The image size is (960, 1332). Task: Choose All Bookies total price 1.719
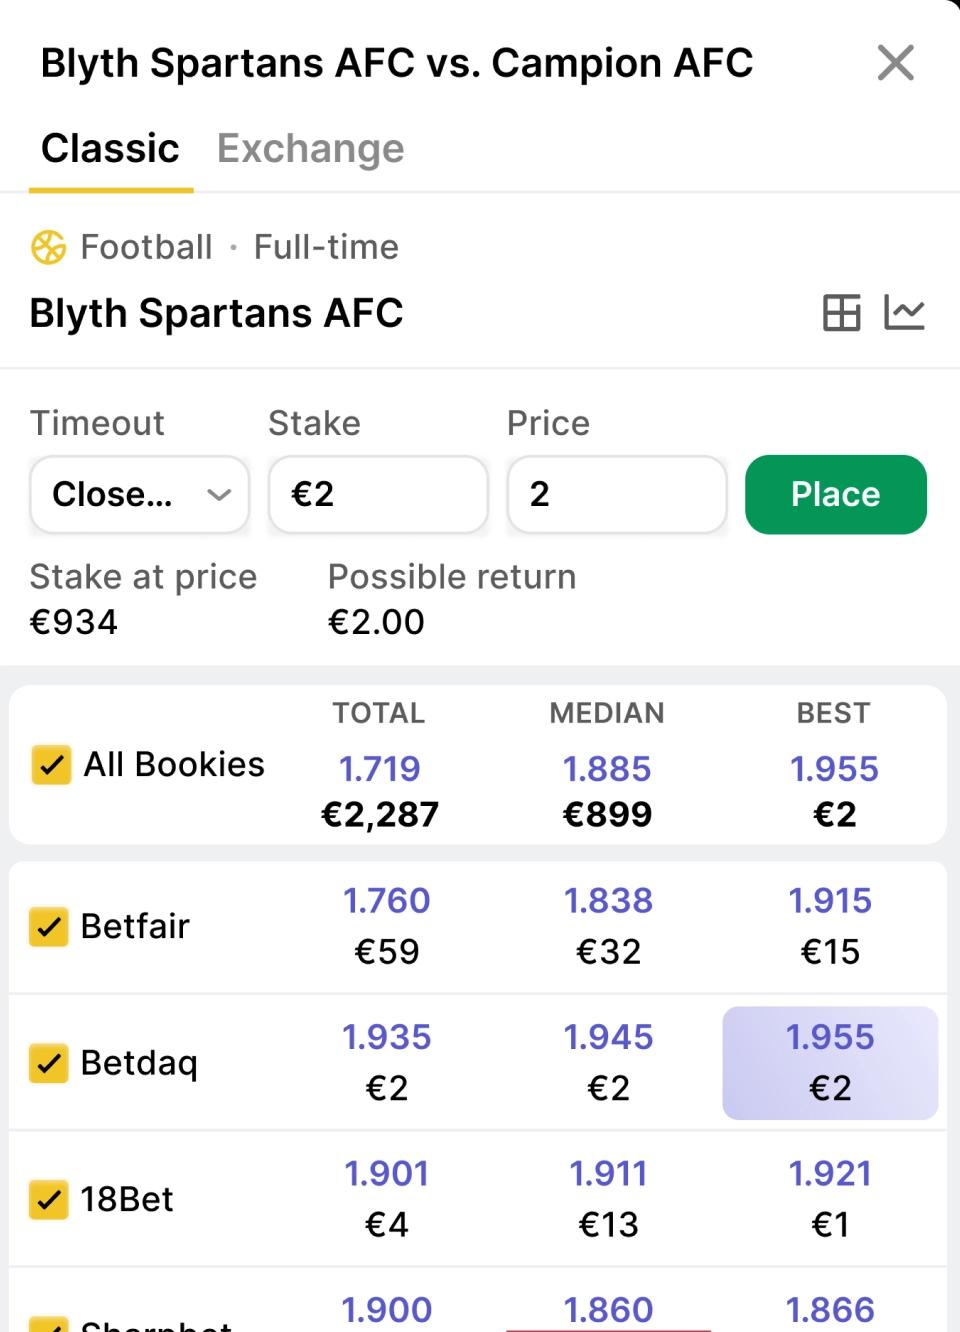pos(380,790)
